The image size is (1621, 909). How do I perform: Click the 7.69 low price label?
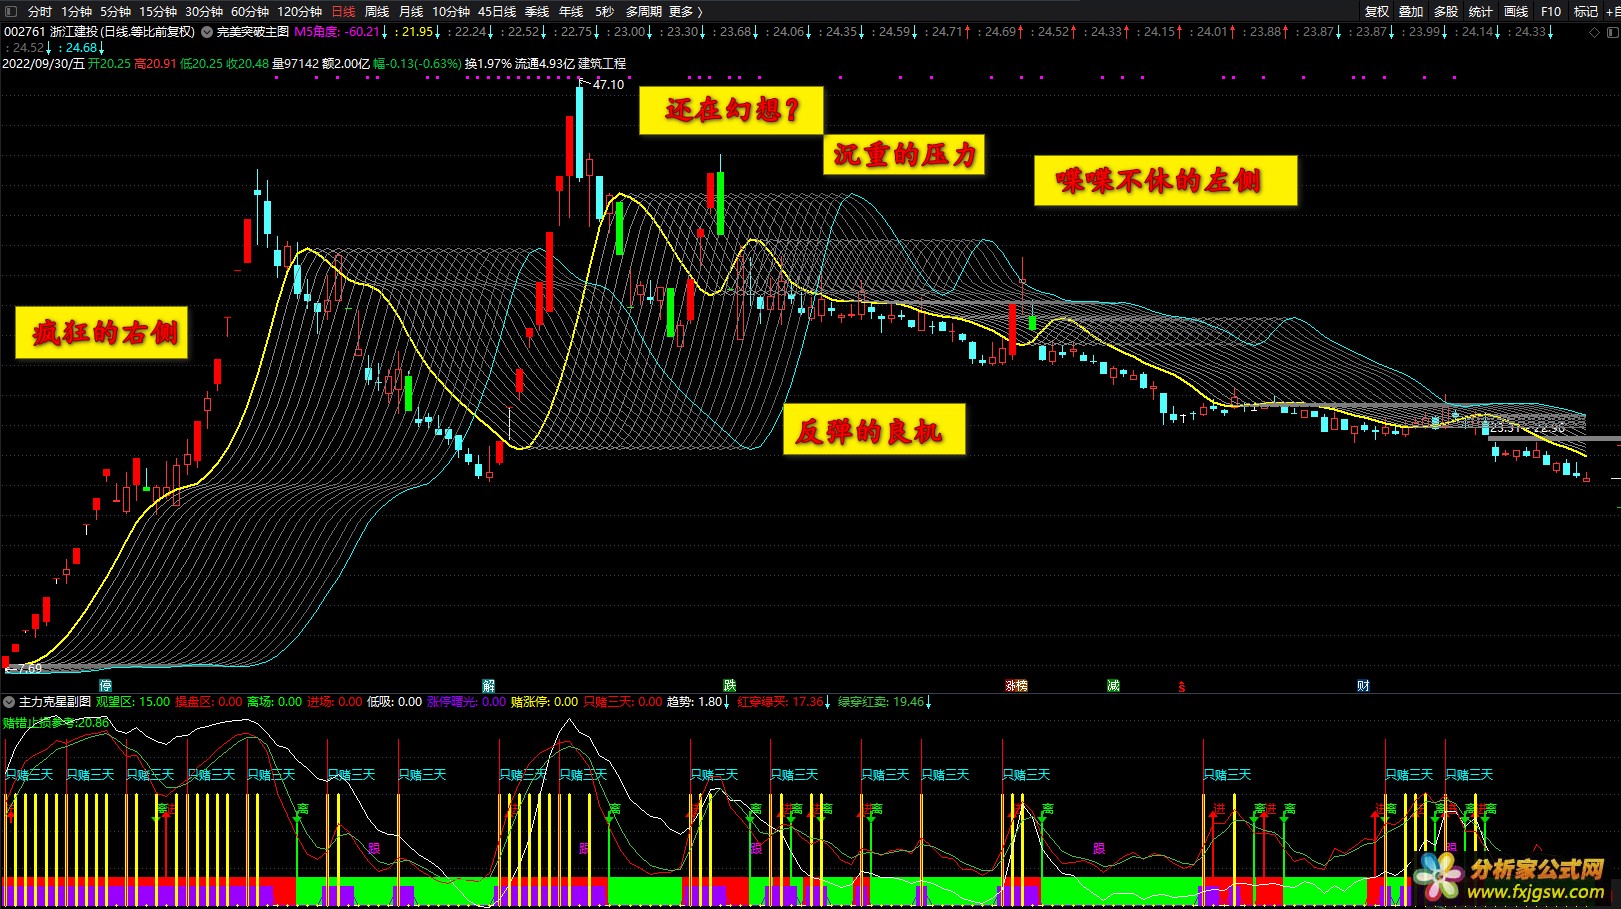coord(29,668)
